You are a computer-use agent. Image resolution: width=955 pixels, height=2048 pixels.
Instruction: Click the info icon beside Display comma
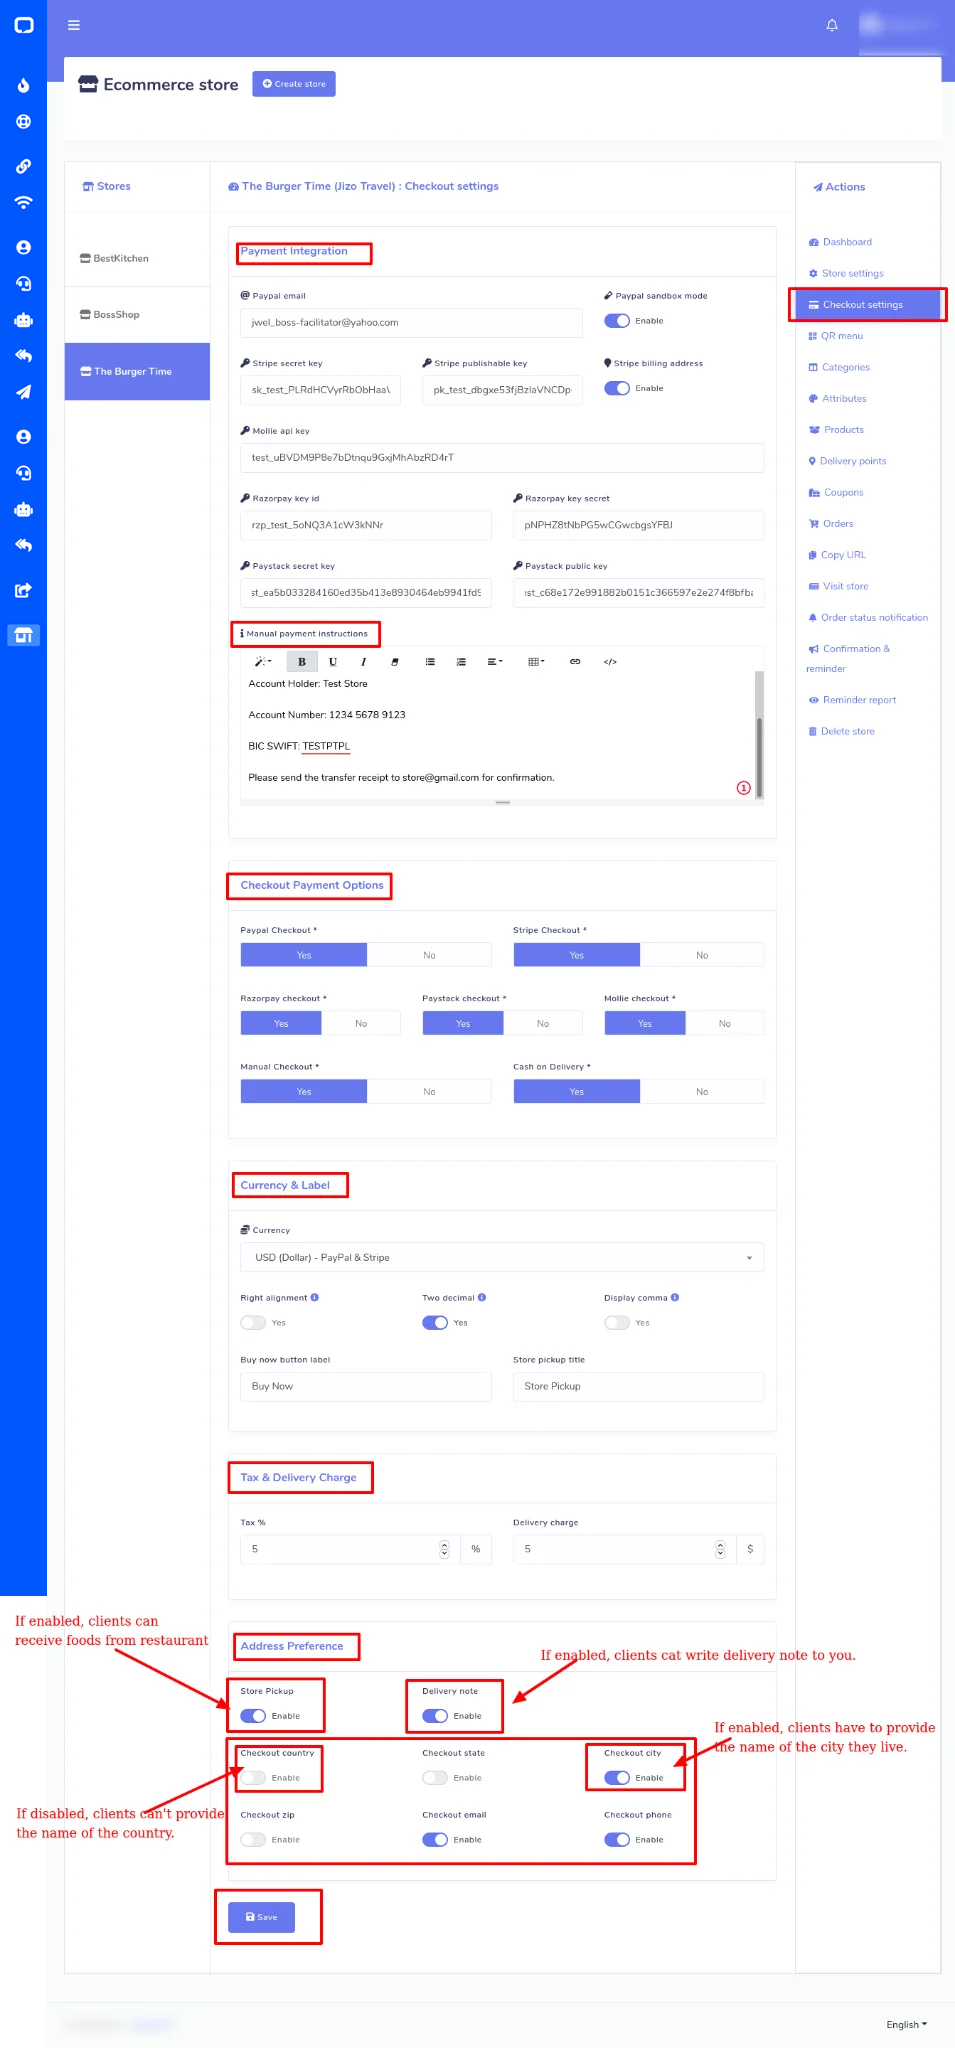(x=675, y=1297)
